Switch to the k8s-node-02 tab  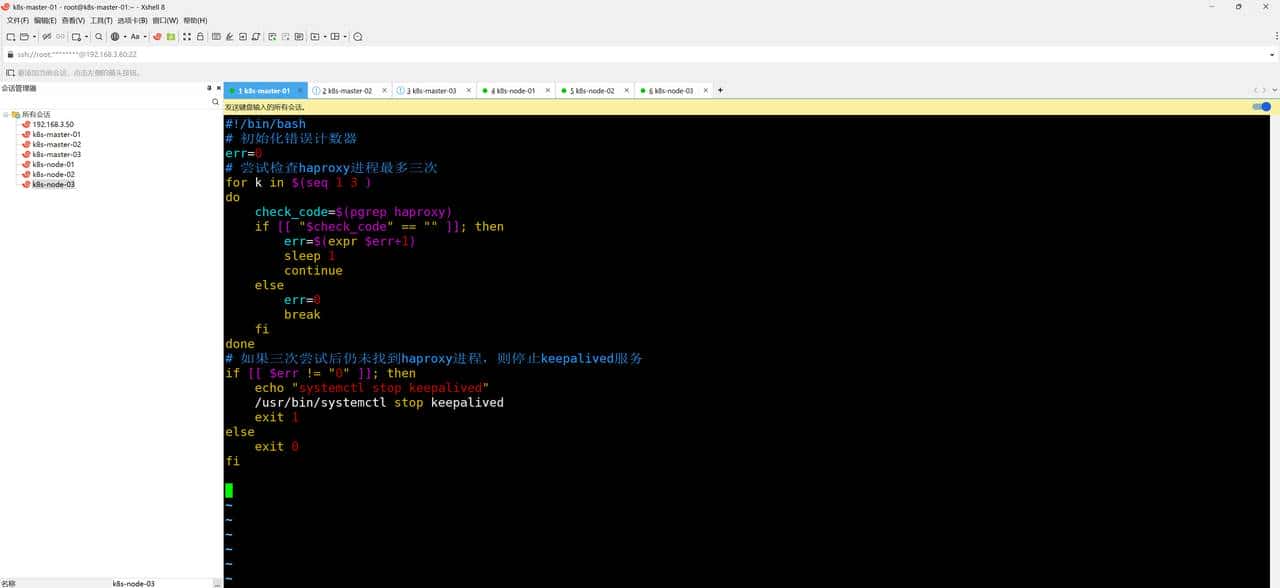click(x=593, y=90)
